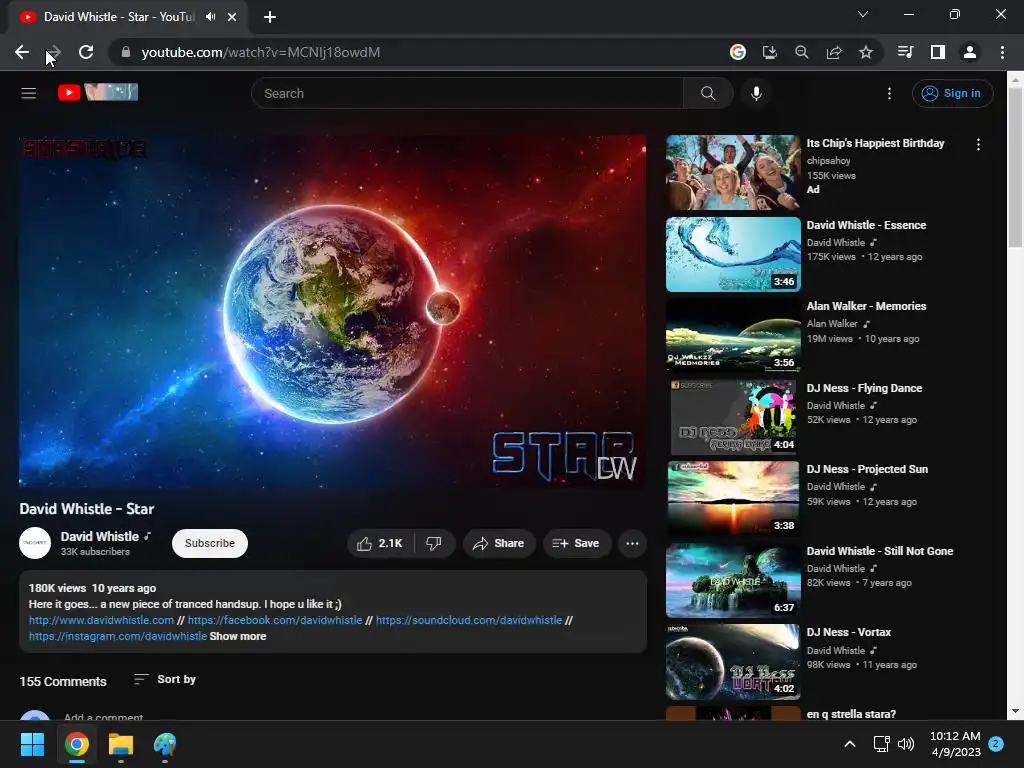Open DJ Ness - Vortax video title
The image size is (1024, 768).
(848, 632)
